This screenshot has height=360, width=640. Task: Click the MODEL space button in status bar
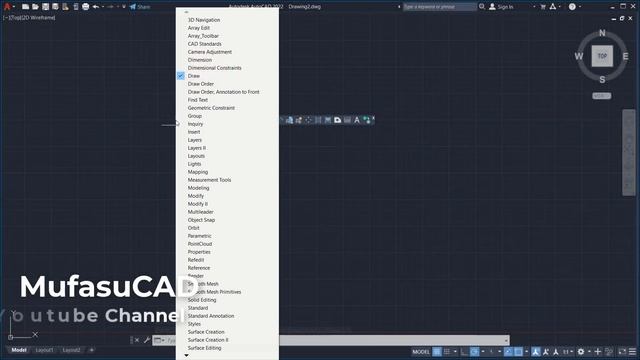point(421,351)
